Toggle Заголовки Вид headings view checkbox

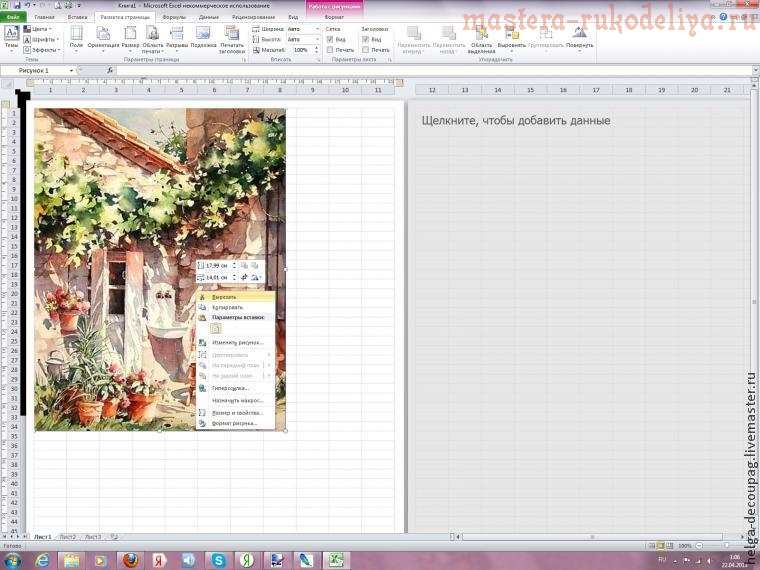pyautogui.click(x=365, y=39)
